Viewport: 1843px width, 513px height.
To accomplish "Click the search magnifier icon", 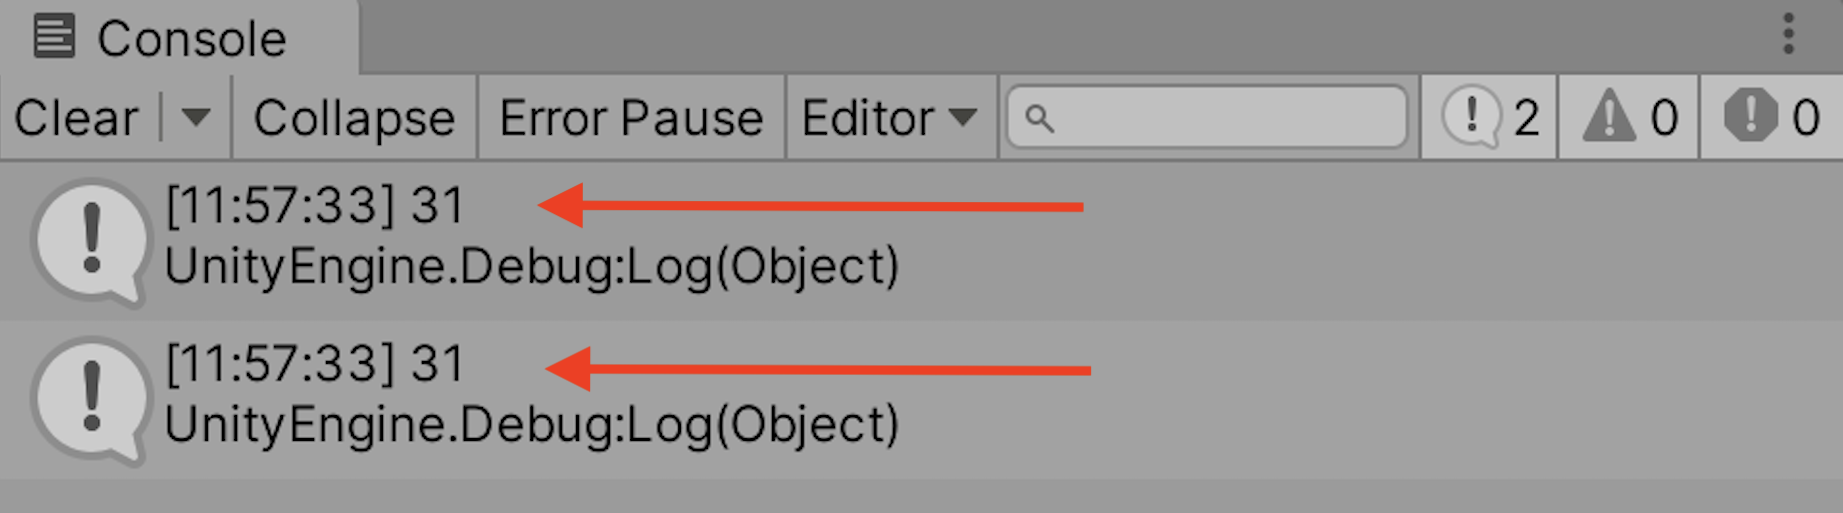I will click(1040, 119).
